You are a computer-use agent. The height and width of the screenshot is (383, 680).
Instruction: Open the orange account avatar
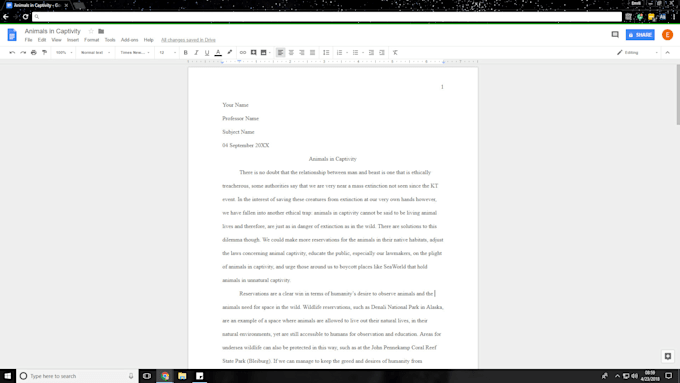[667, 35]
